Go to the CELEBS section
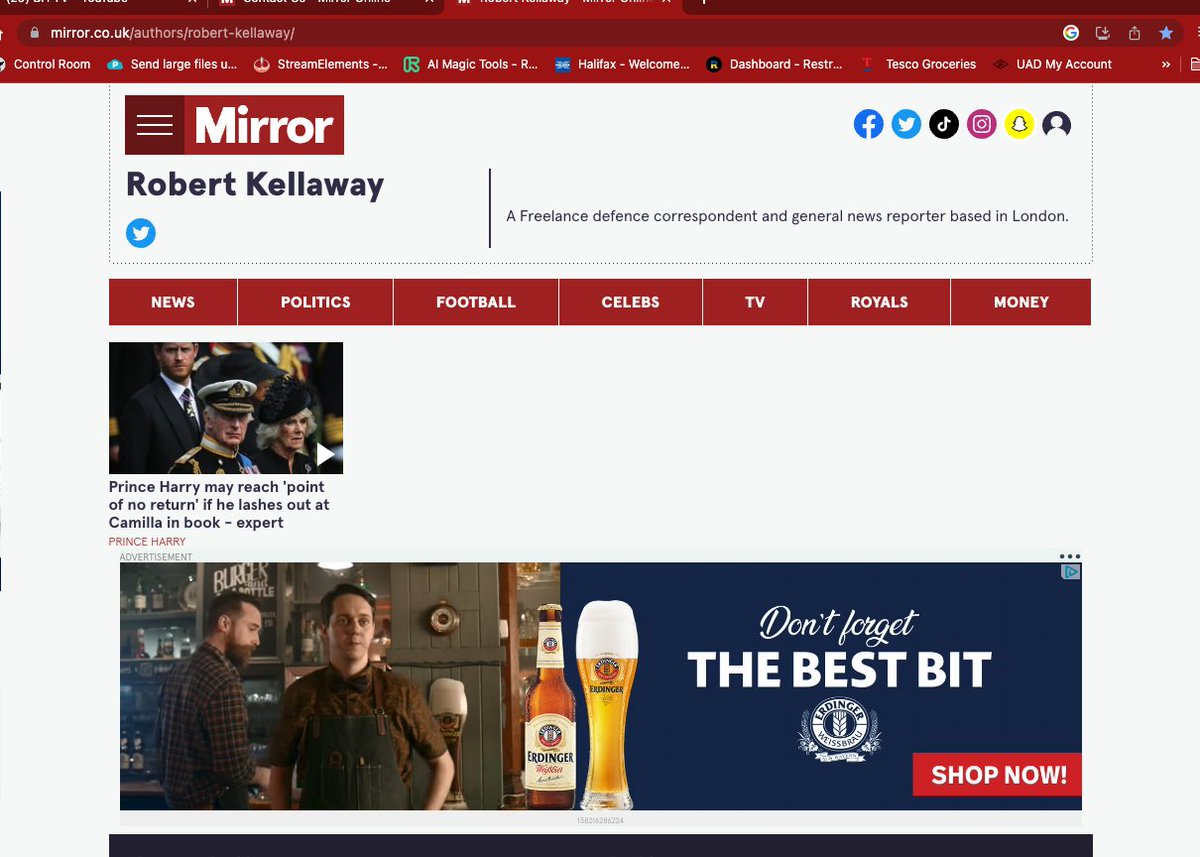 [x=631, y=302]
